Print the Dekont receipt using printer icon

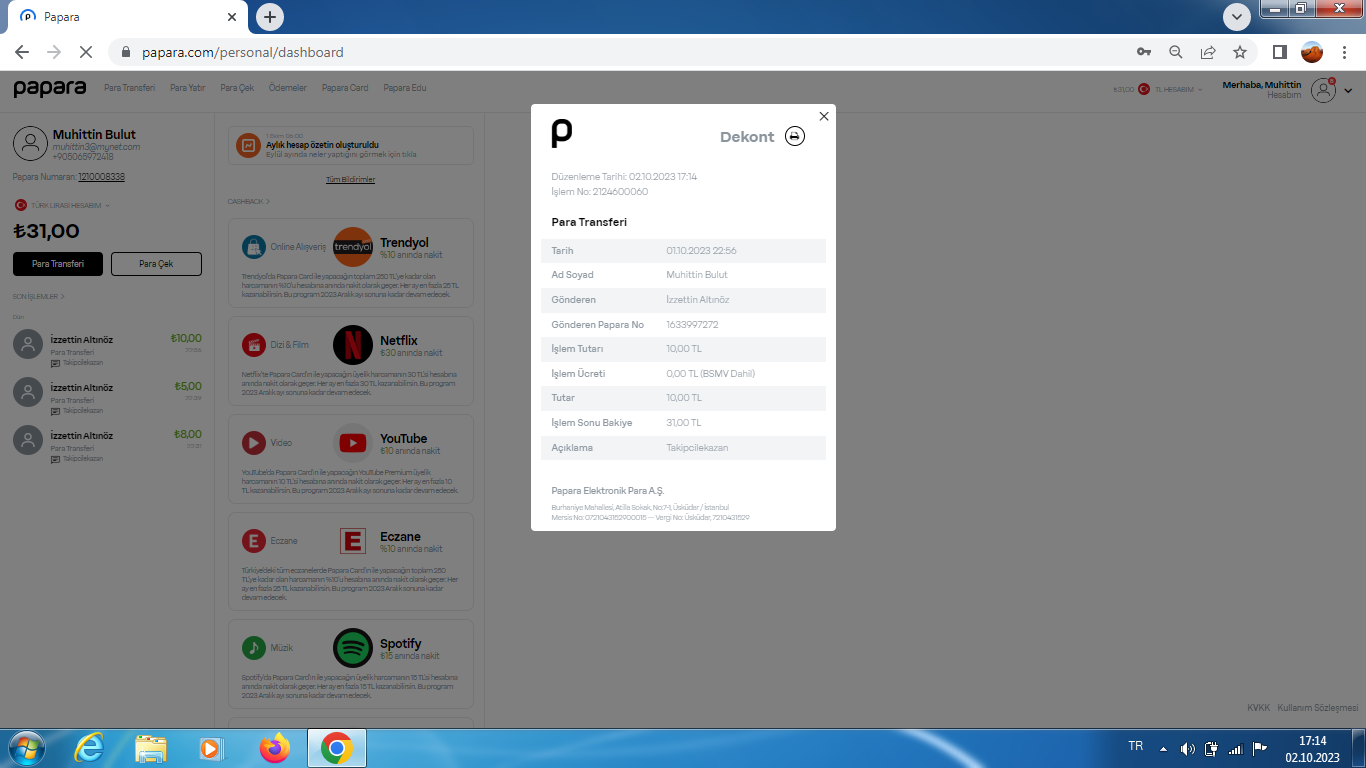click(794, 136)
